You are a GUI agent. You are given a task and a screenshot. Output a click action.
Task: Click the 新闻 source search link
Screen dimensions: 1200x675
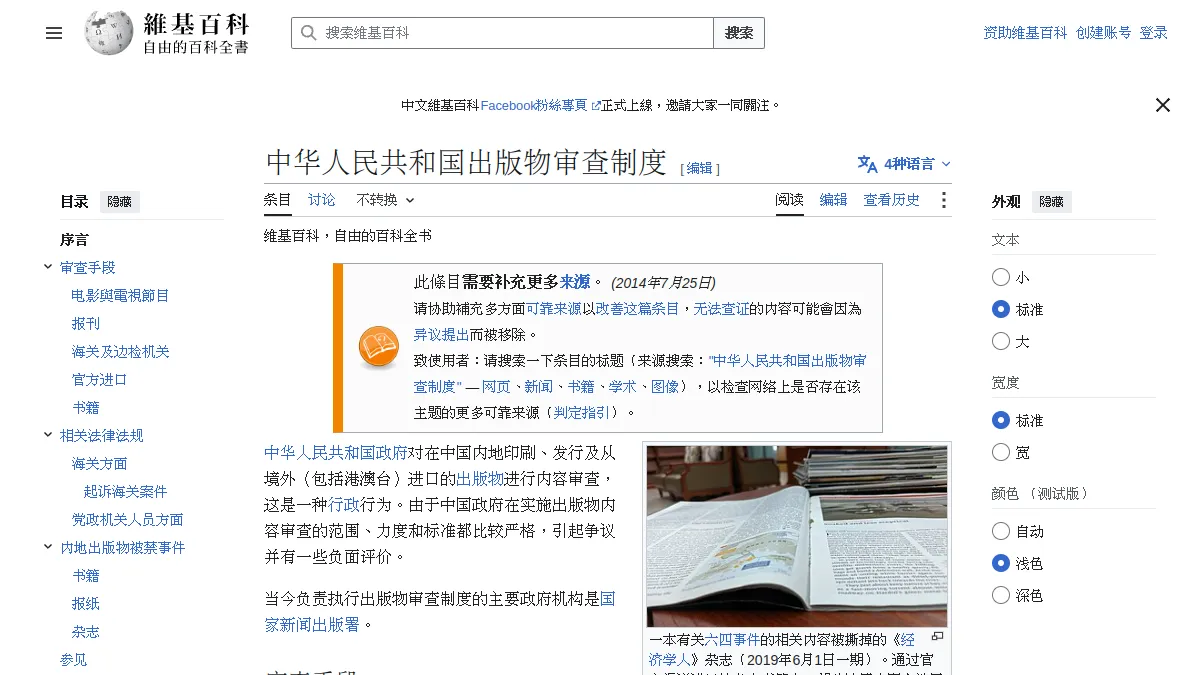pos(538,386)
